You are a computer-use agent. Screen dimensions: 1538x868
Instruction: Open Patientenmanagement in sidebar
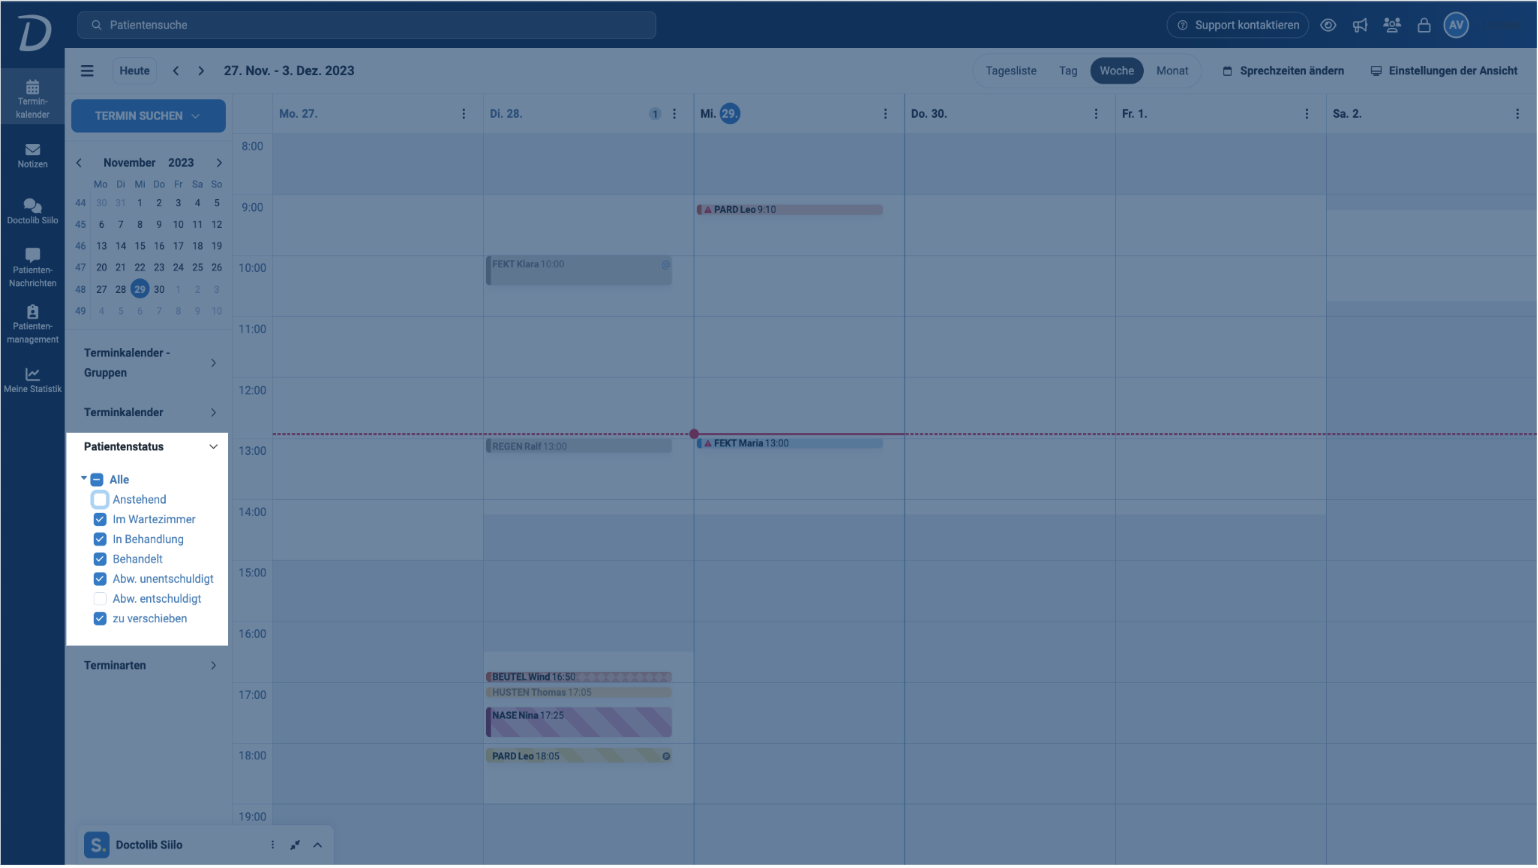tap(32, 324)
